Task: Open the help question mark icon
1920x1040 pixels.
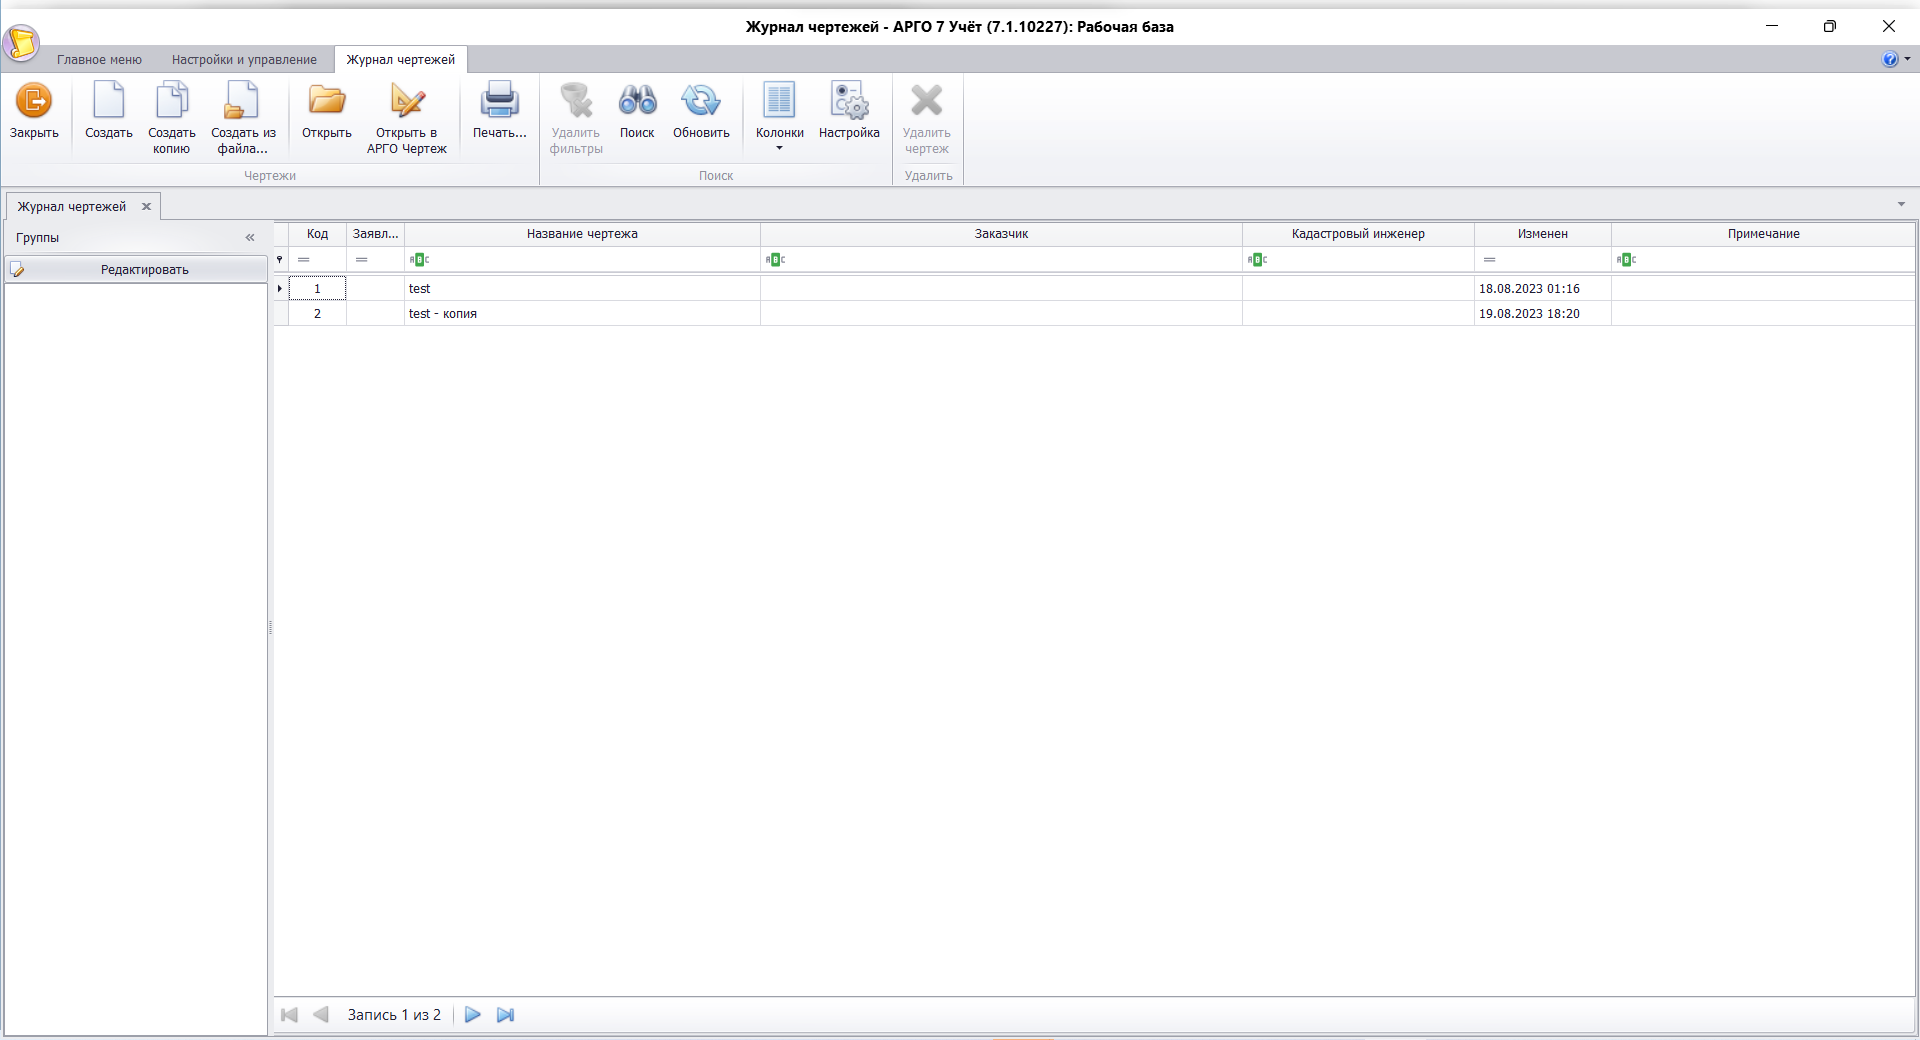Action: pos(1890,59)
